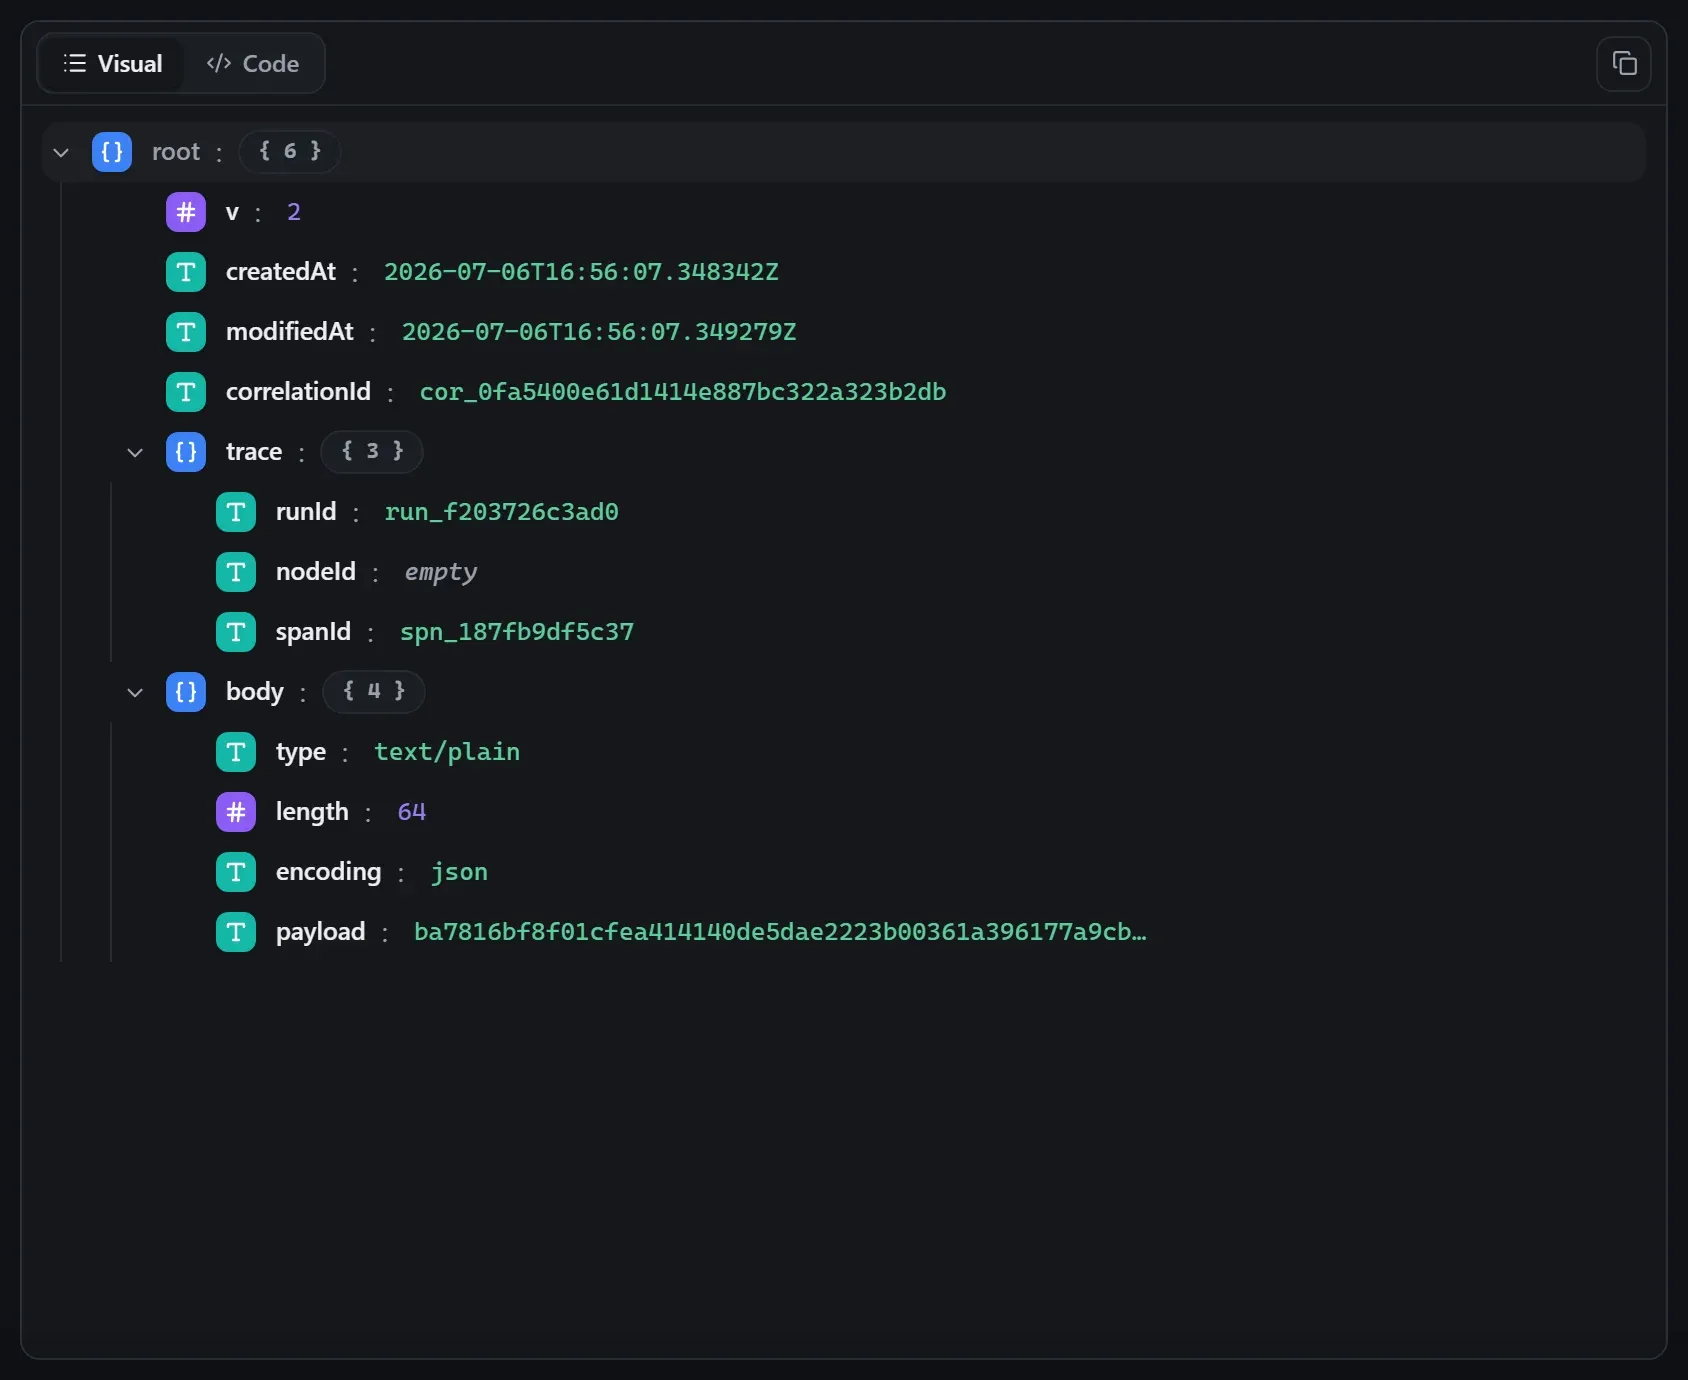Viewport: 1688px width, 1380px height.
Task: Click the trace key label
Action: coord(254,452)
